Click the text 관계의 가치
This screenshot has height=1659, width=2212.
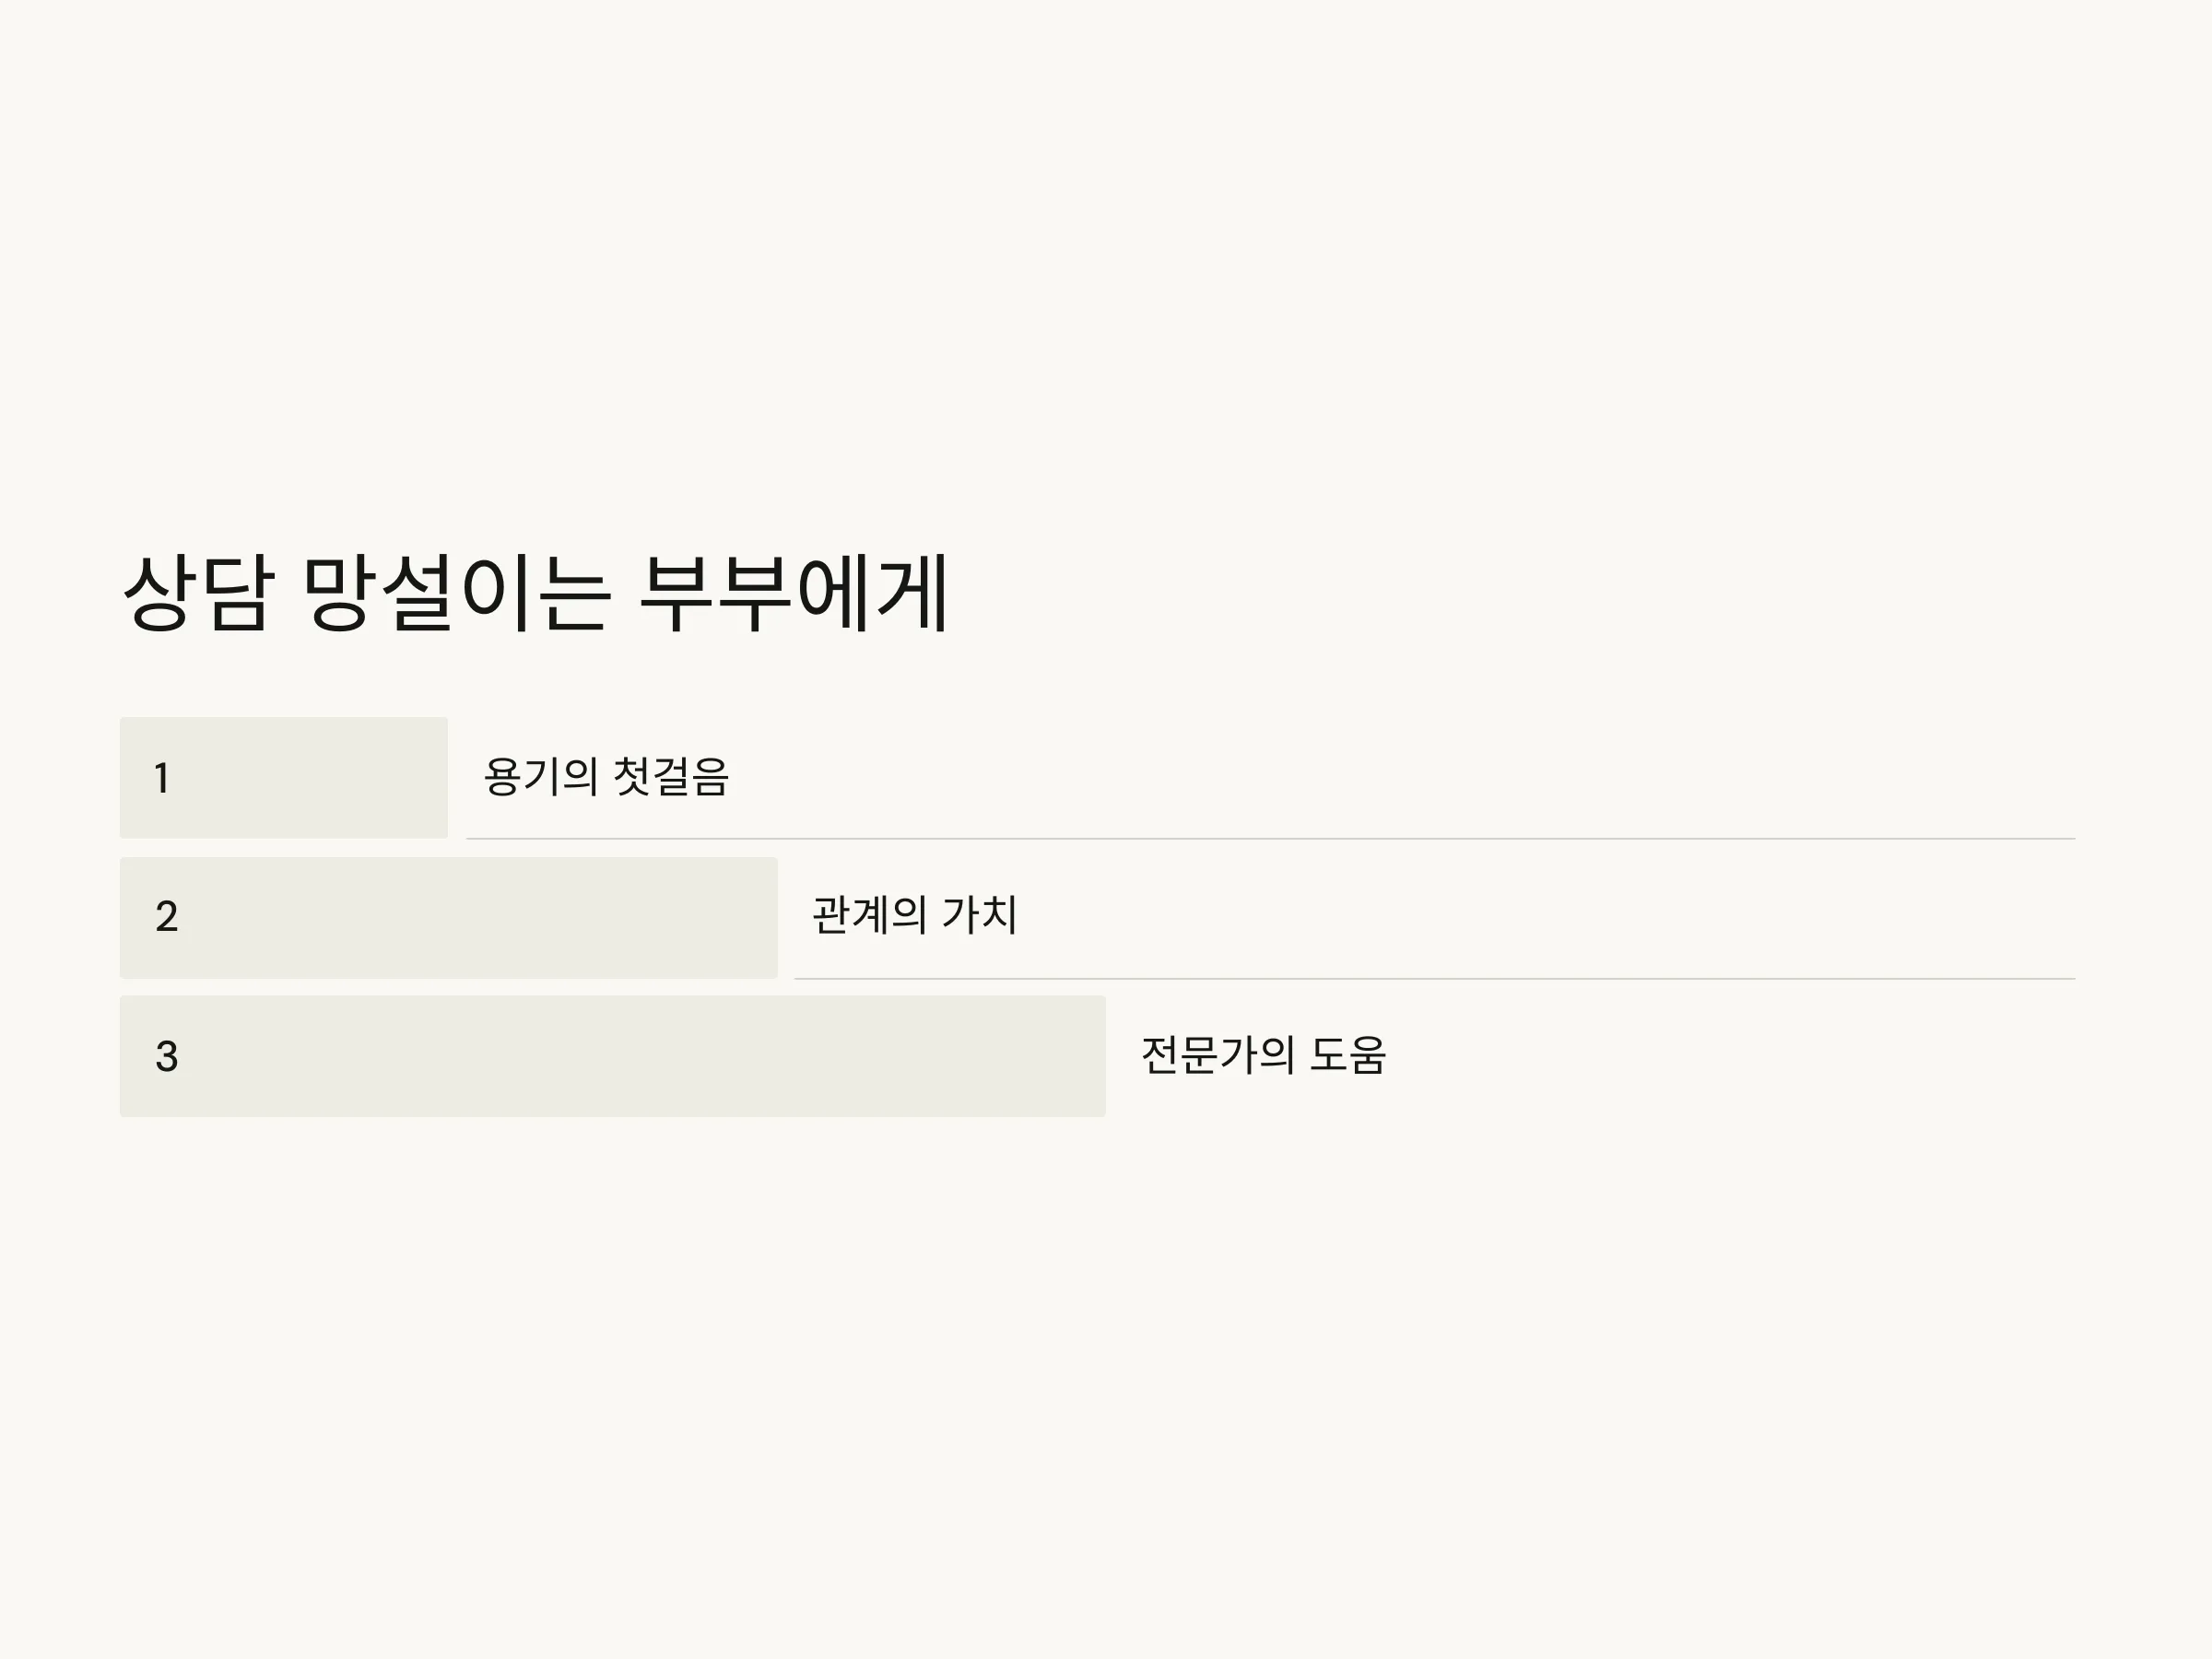915,915
